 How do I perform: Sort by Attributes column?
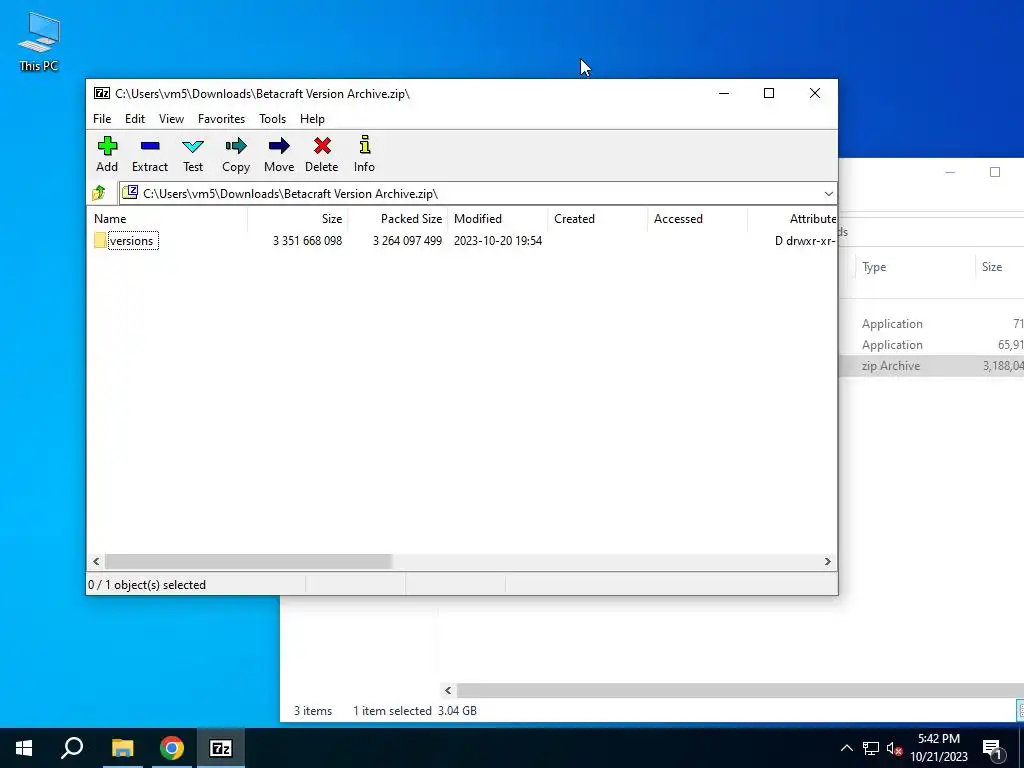[792, 219]
